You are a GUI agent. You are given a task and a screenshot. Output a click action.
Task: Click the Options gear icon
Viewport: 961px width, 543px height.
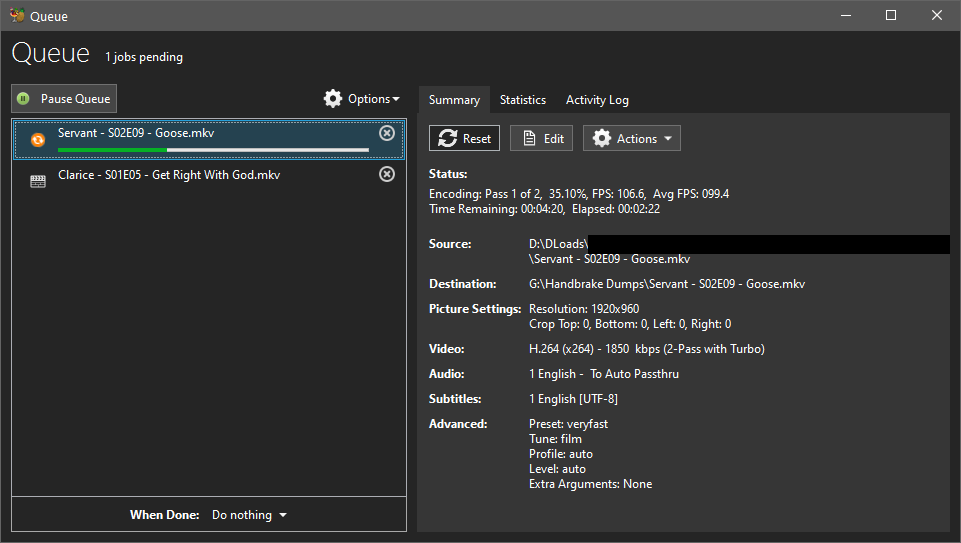[333, 99]
